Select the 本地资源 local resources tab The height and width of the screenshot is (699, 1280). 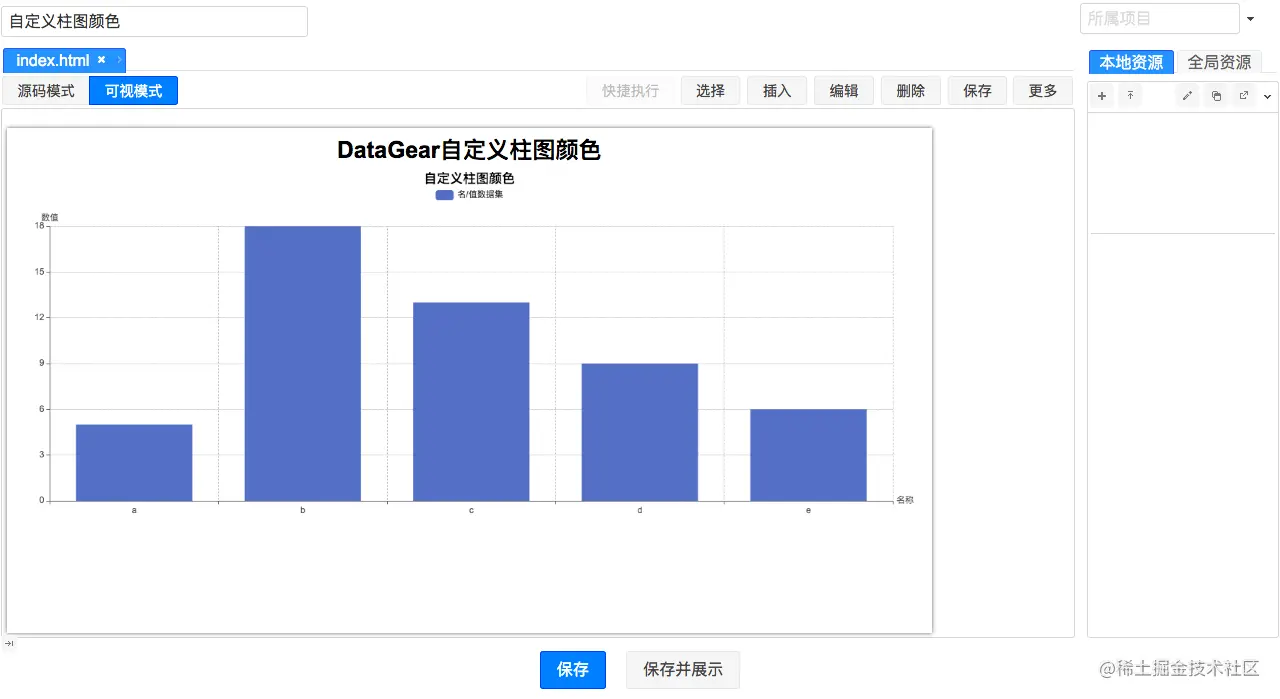[1131, 62]
